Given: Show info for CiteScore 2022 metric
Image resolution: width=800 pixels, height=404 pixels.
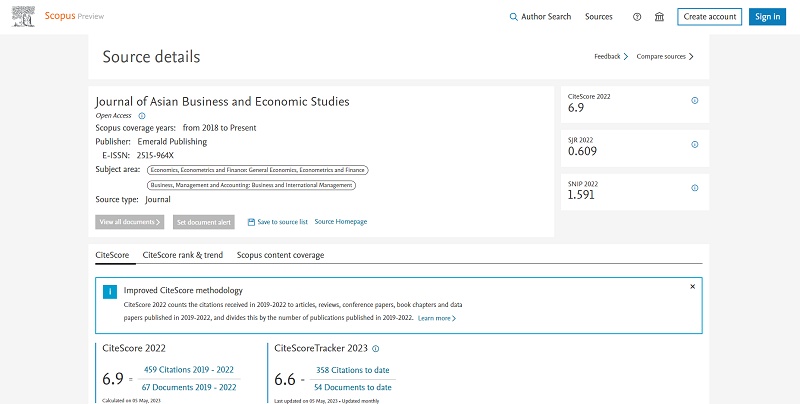Looking at the screenshot, I should pyautogui.click(x=694, y=100).
